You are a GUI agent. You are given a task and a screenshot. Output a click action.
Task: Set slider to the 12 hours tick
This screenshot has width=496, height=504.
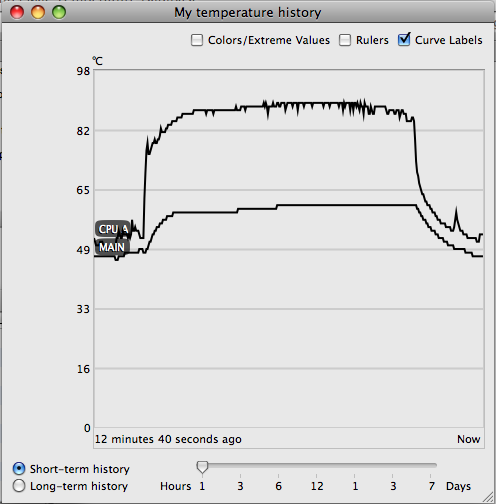[317, 476]
